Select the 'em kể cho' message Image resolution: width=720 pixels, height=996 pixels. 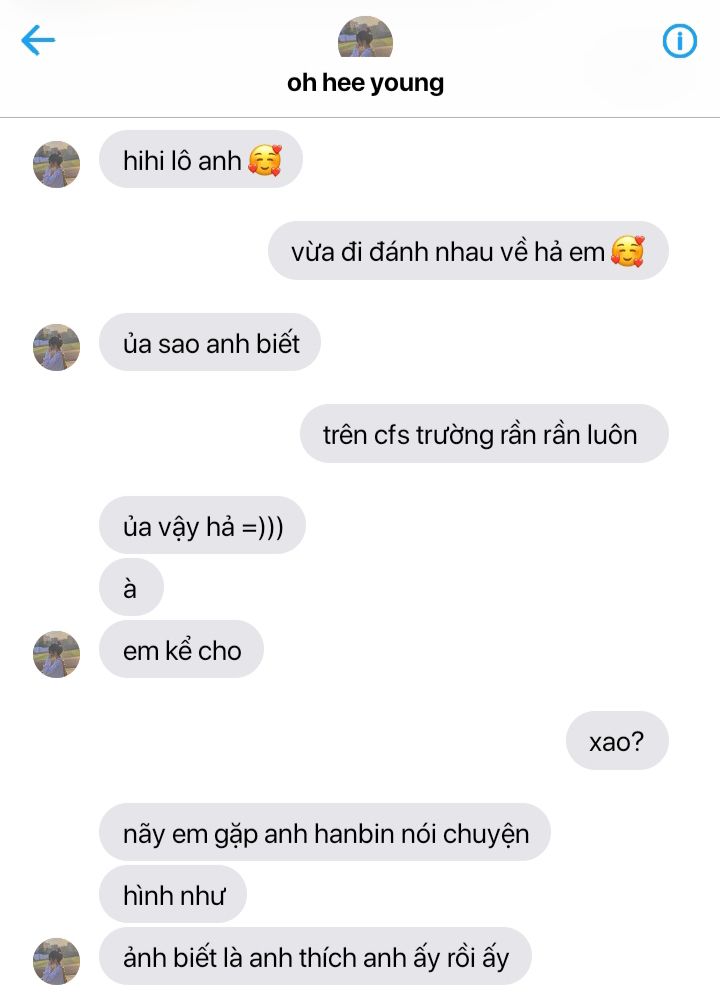tap(181, 649)
